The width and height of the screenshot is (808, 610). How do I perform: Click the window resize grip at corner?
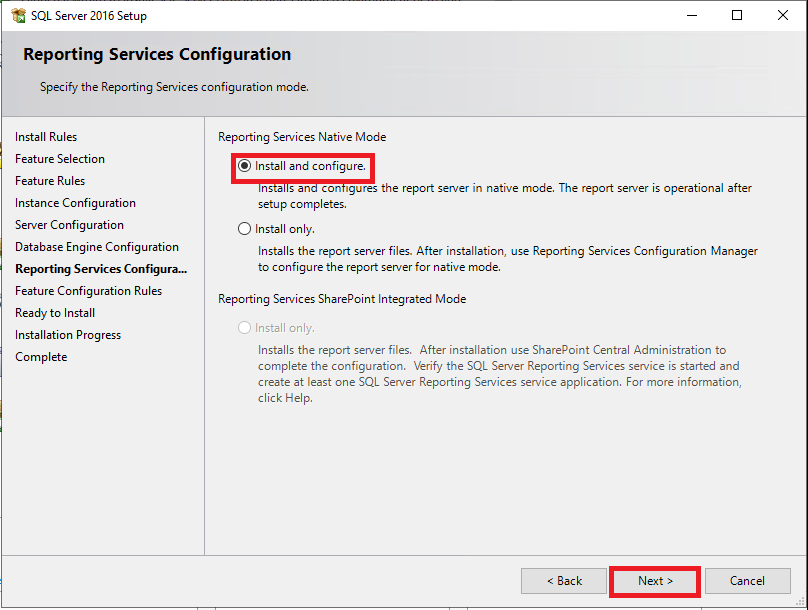[800, 602]
